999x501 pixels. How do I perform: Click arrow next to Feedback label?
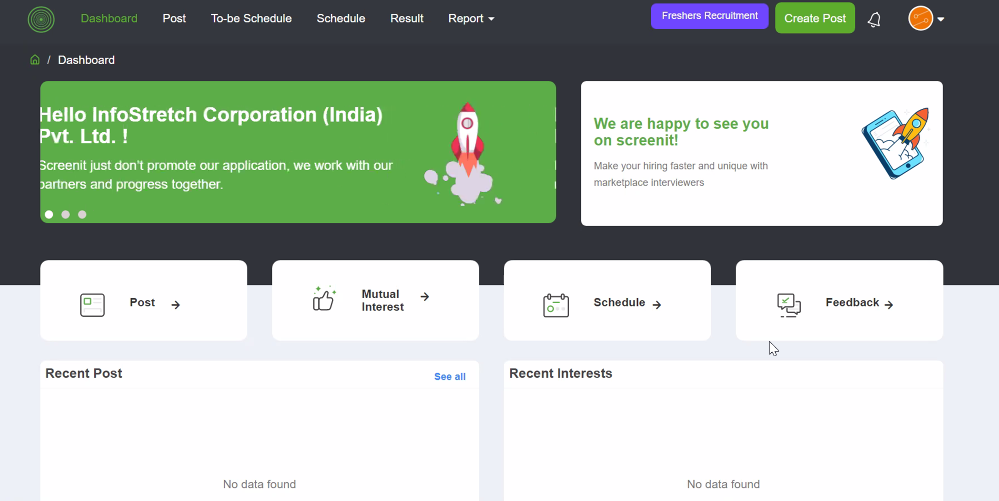[x=889, y=305]
